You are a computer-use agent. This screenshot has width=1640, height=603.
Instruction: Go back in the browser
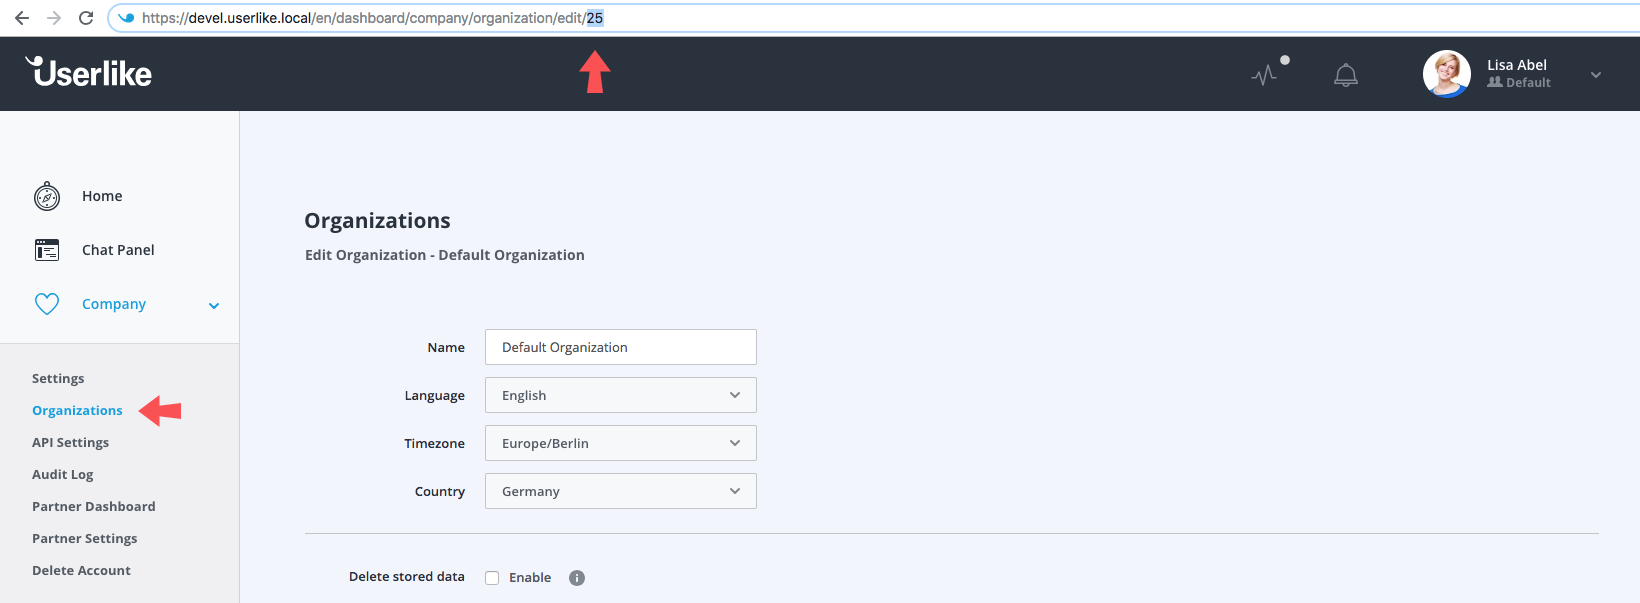pyautogui.click(x=22, y=18)
